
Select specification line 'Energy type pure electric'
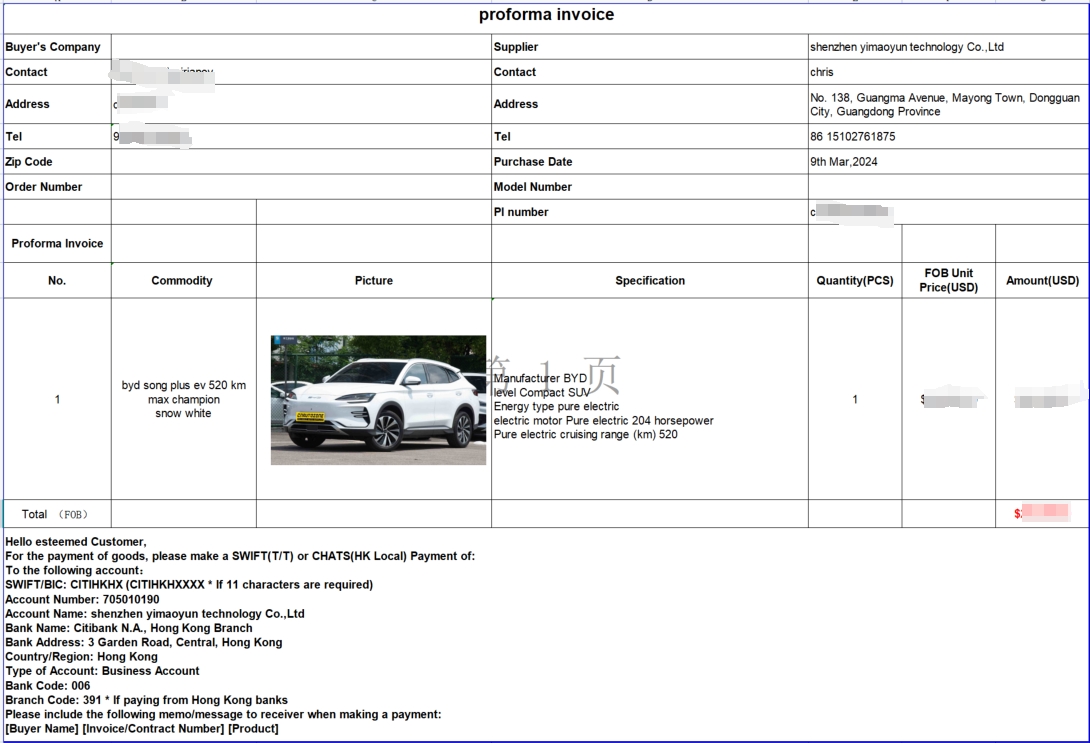tap(556, 407)
